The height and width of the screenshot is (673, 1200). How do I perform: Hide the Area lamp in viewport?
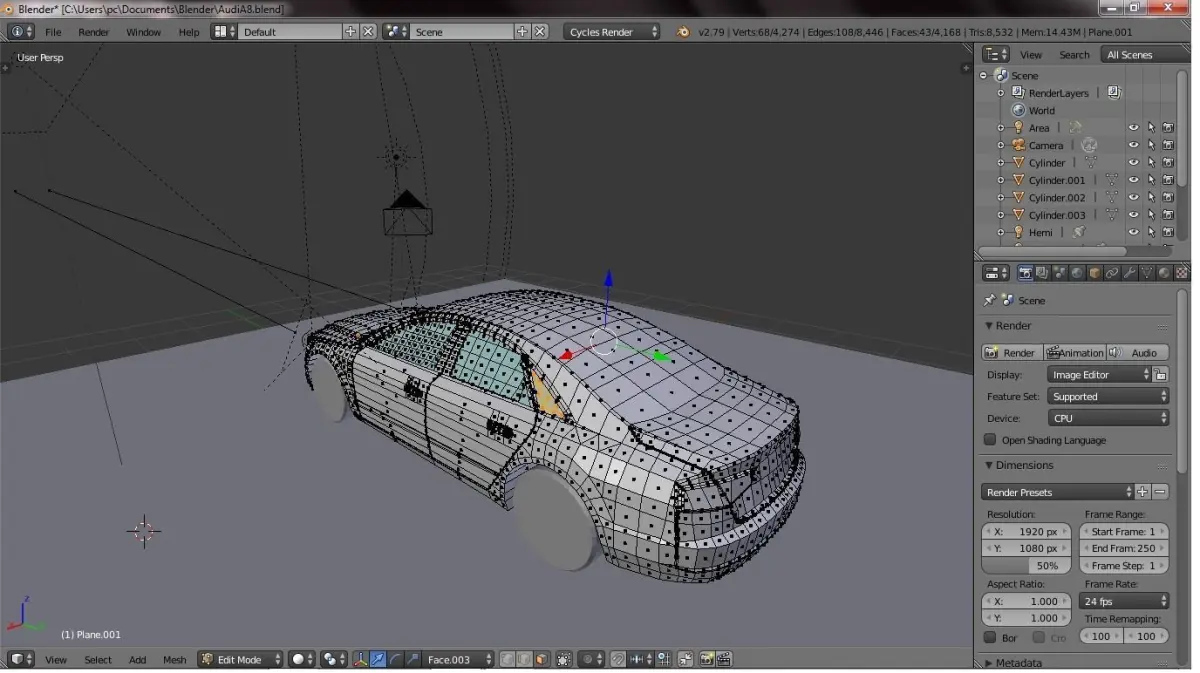[1133, 128]
